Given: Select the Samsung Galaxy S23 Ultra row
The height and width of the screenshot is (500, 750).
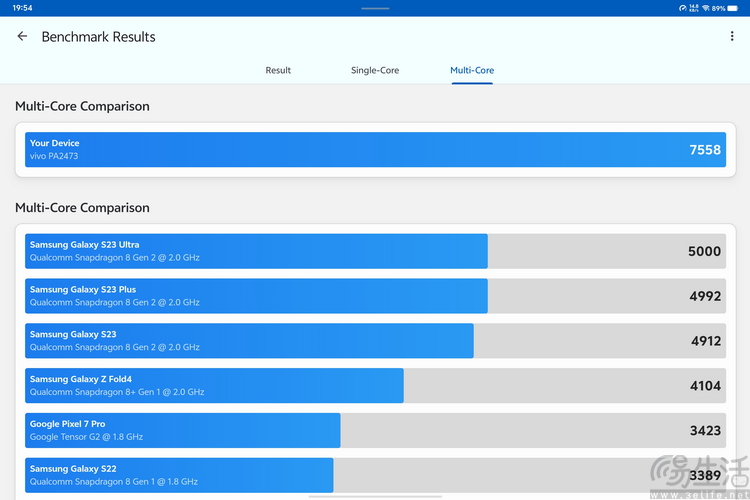Looking at the screenshot, I should (375, 251).
